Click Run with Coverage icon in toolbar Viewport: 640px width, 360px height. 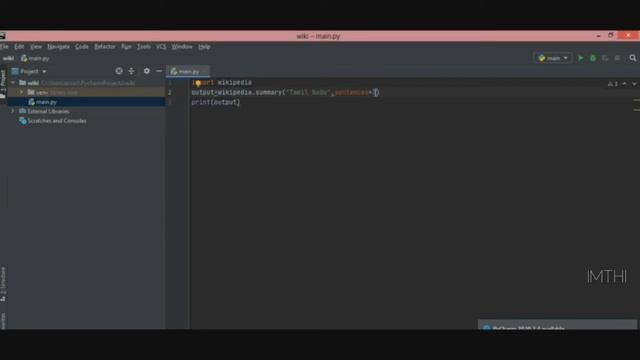coord(605,58)
